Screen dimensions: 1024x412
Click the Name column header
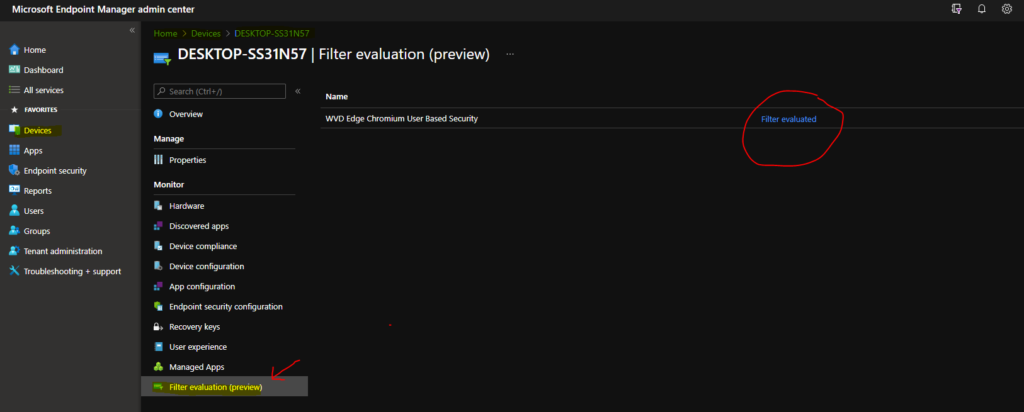[336, 97]
